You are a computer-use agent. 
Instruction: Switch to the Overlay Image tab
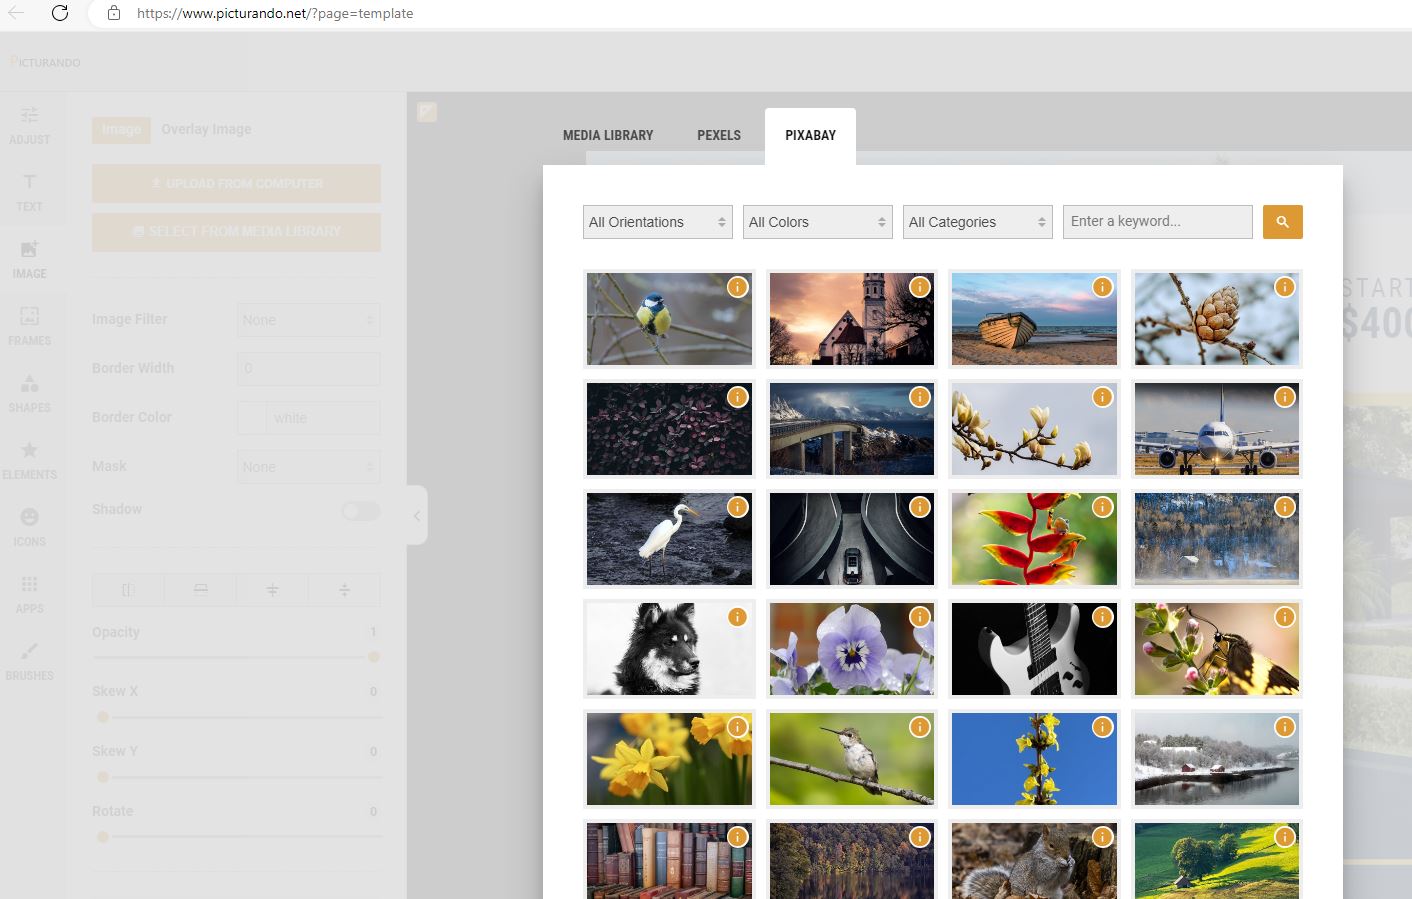[x=206, y=129]
